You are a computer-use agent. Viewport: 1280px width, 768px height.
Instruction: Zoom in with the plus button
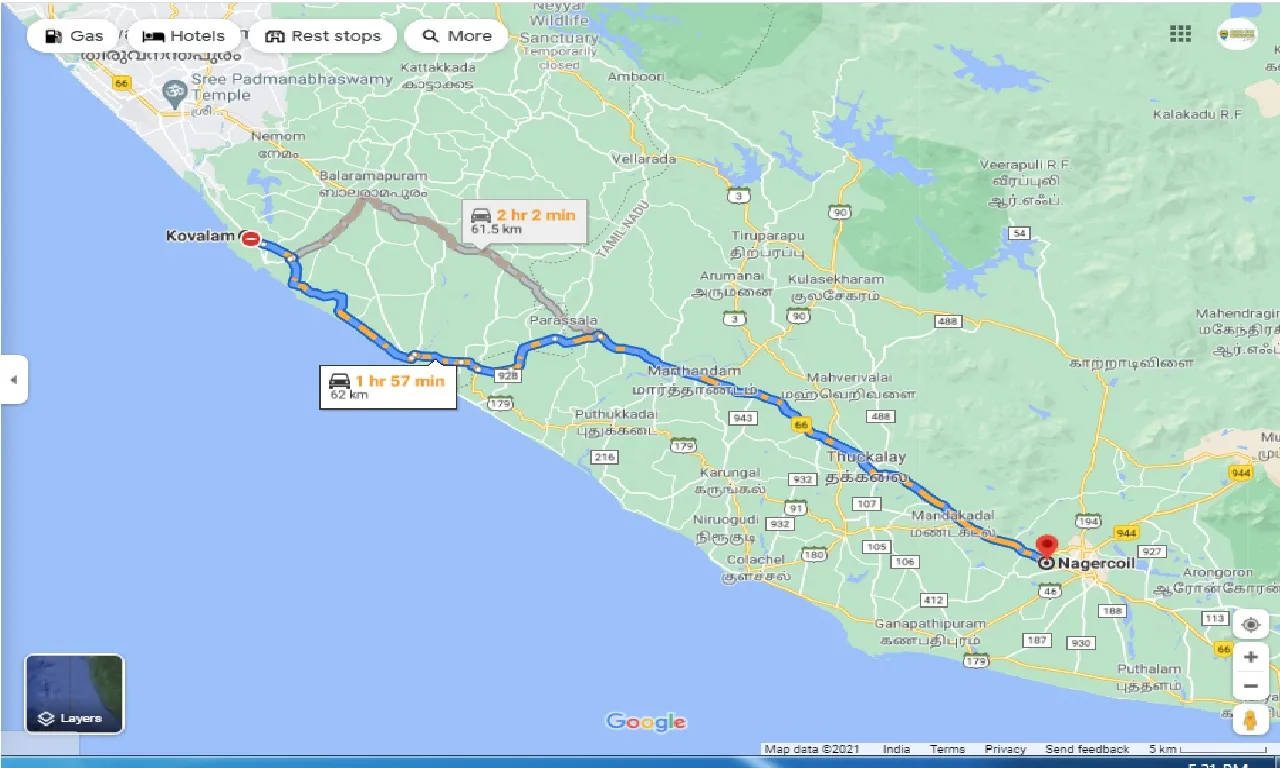click(x=1250, y=657)
